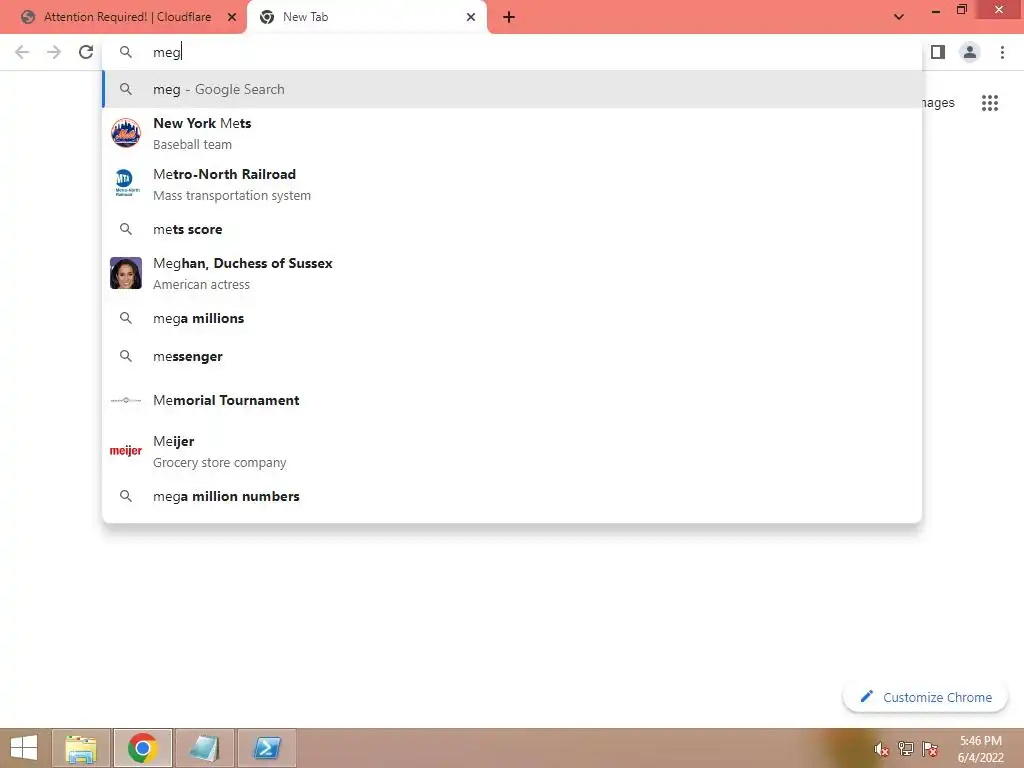Open the side panel icon

[x=938, y=52]
